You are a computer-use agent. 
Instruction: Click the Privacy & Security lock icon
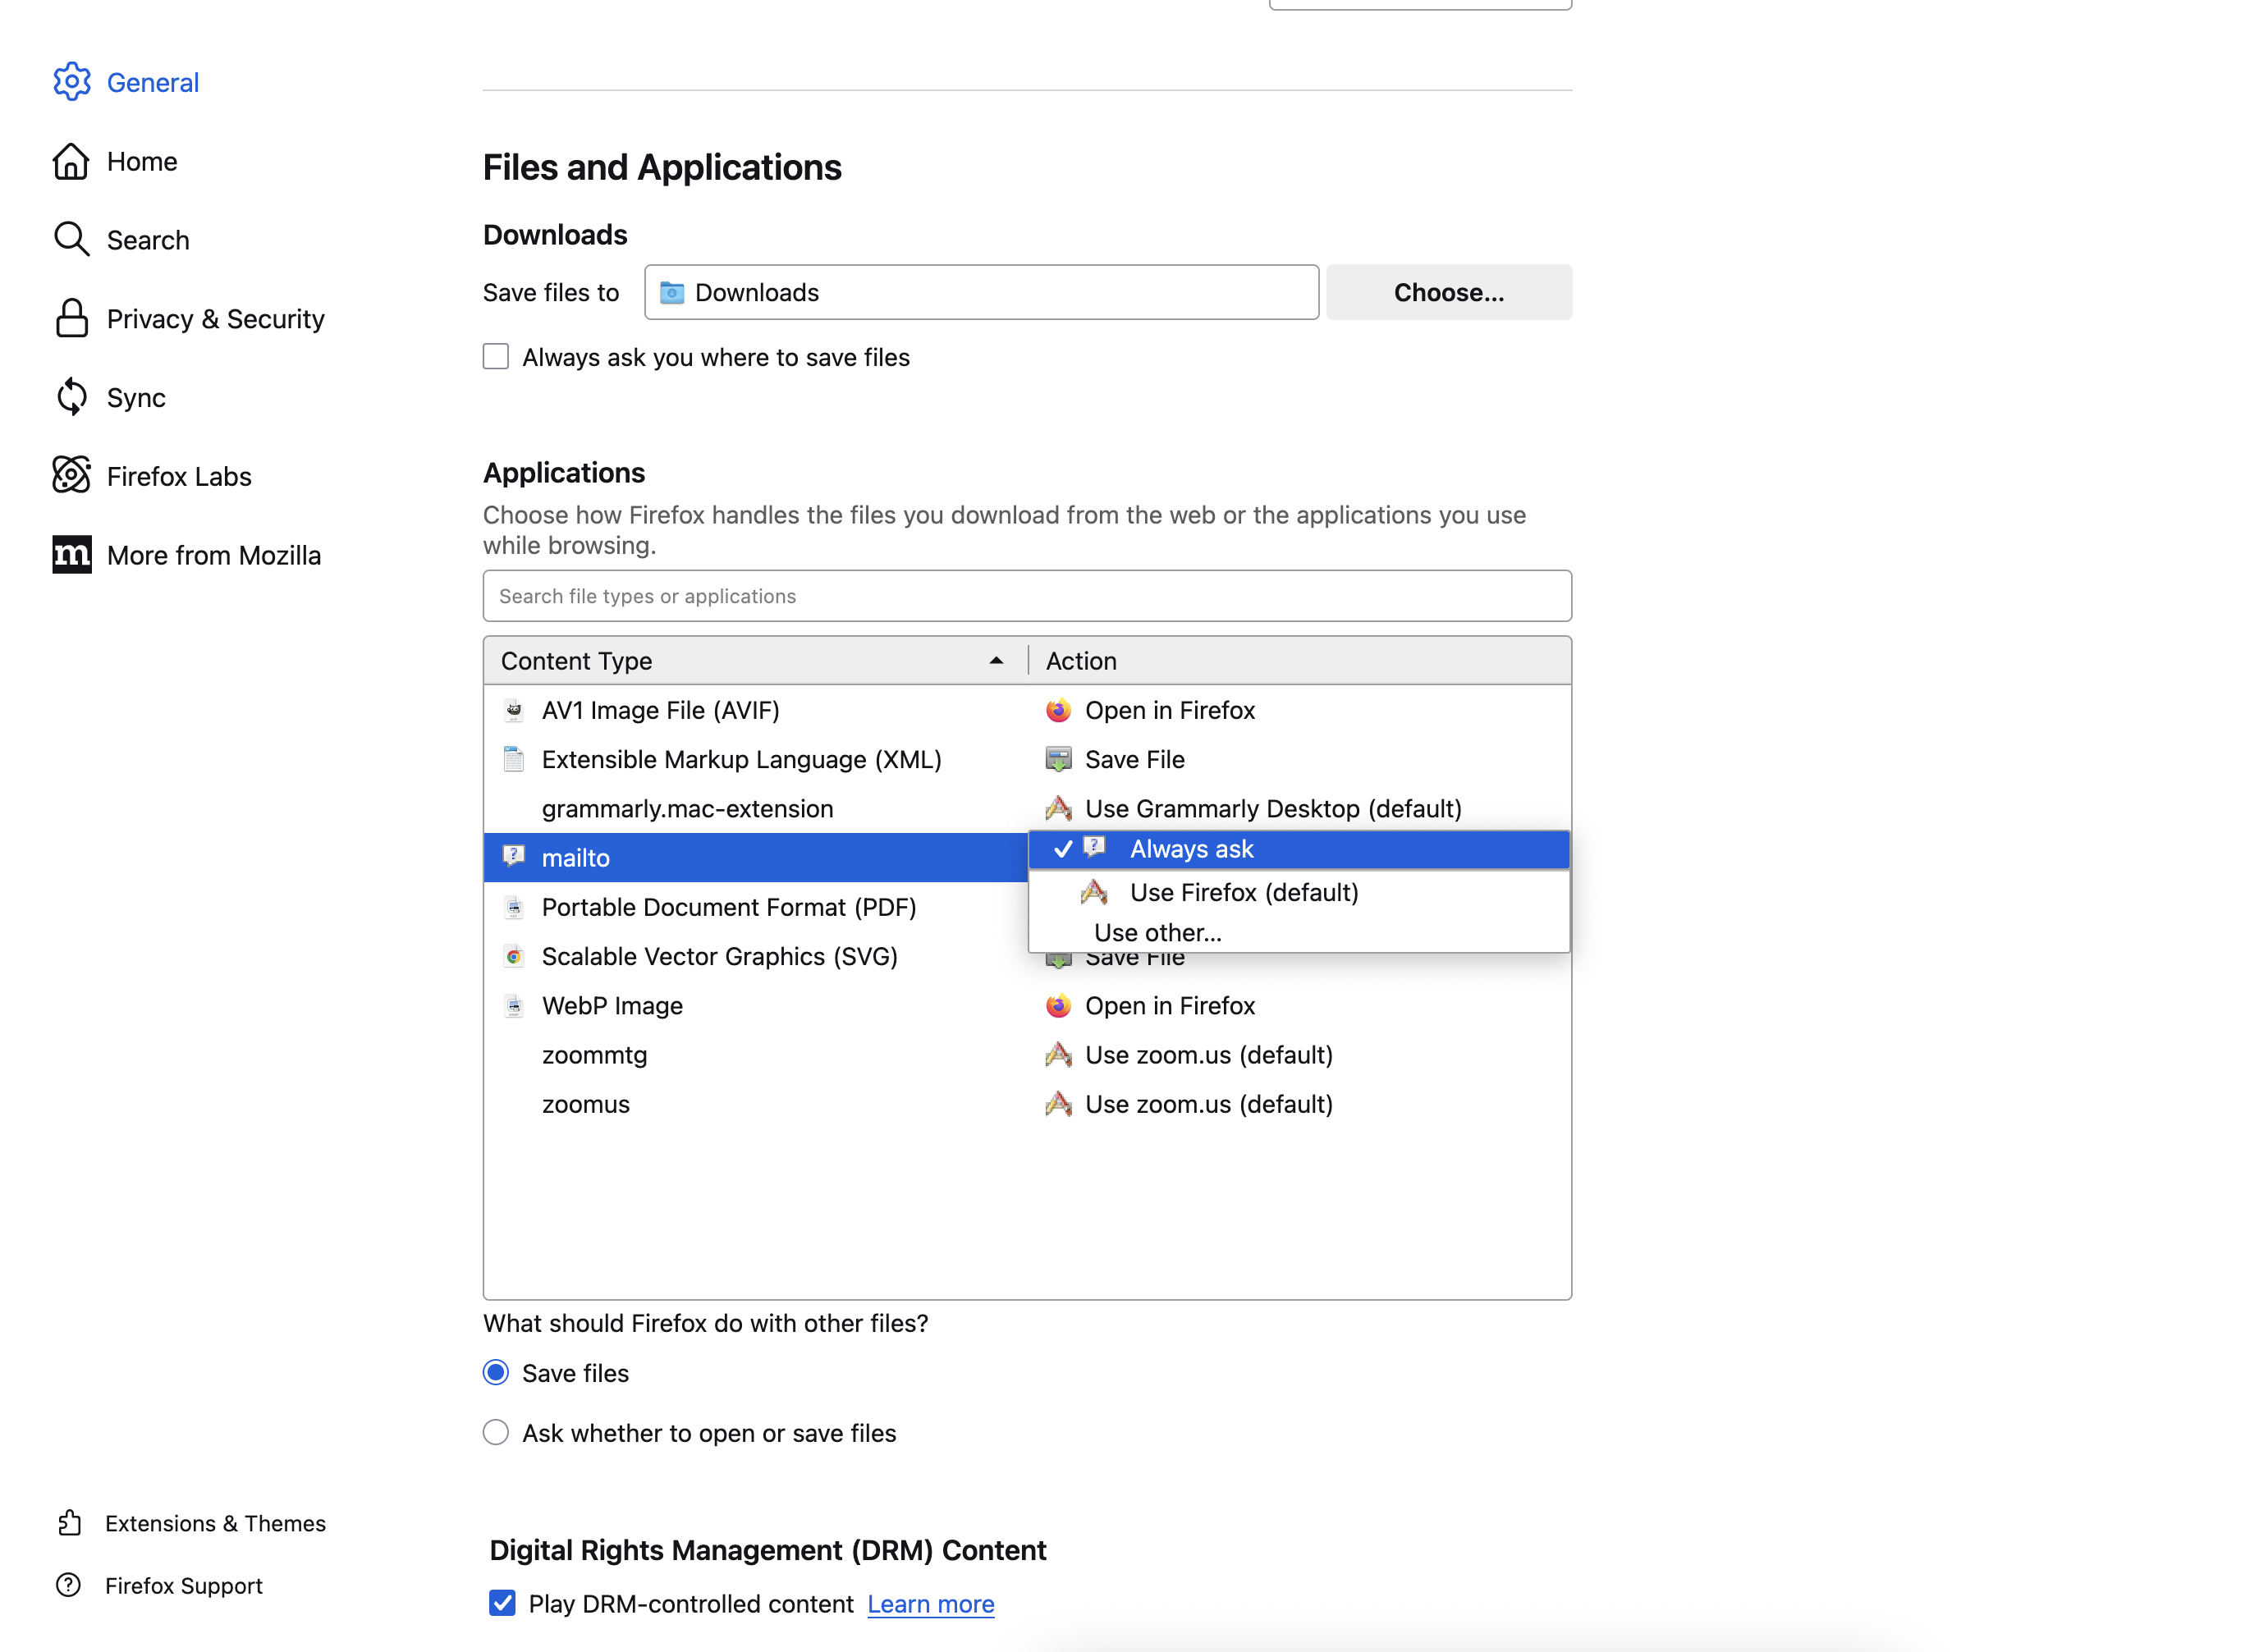tap(71, 318)
